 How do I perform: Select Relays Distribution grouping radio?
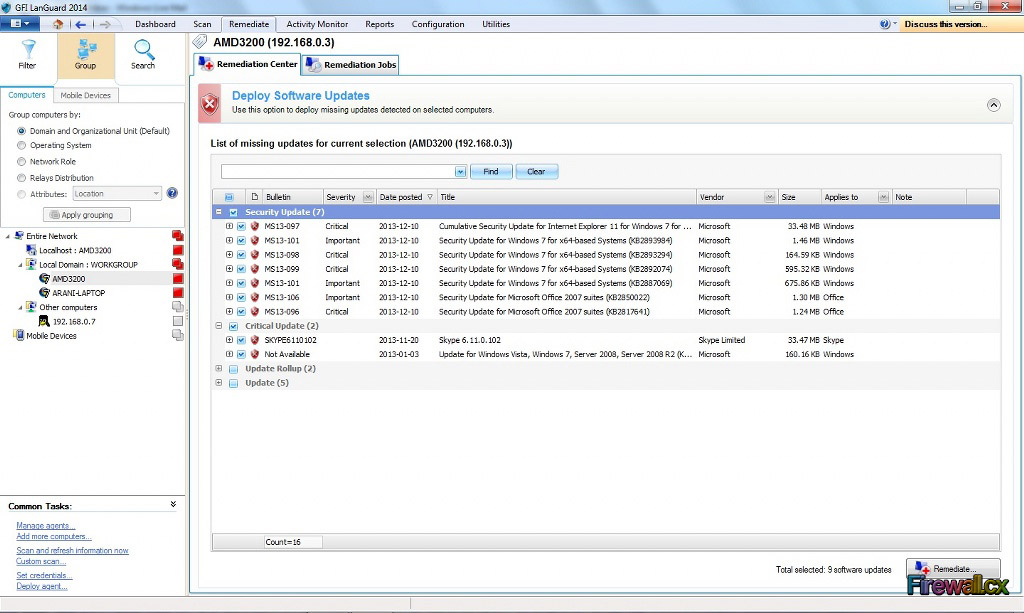(22, 178)
